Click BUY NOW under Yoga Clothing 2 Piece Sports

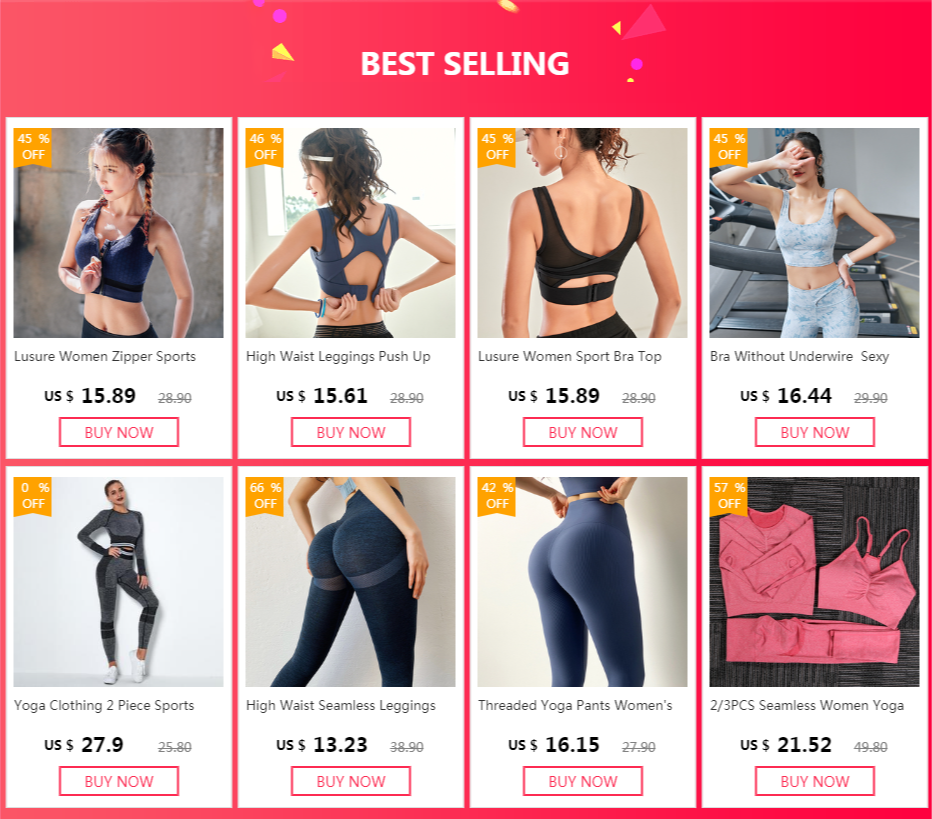click(x=119, y=781)
